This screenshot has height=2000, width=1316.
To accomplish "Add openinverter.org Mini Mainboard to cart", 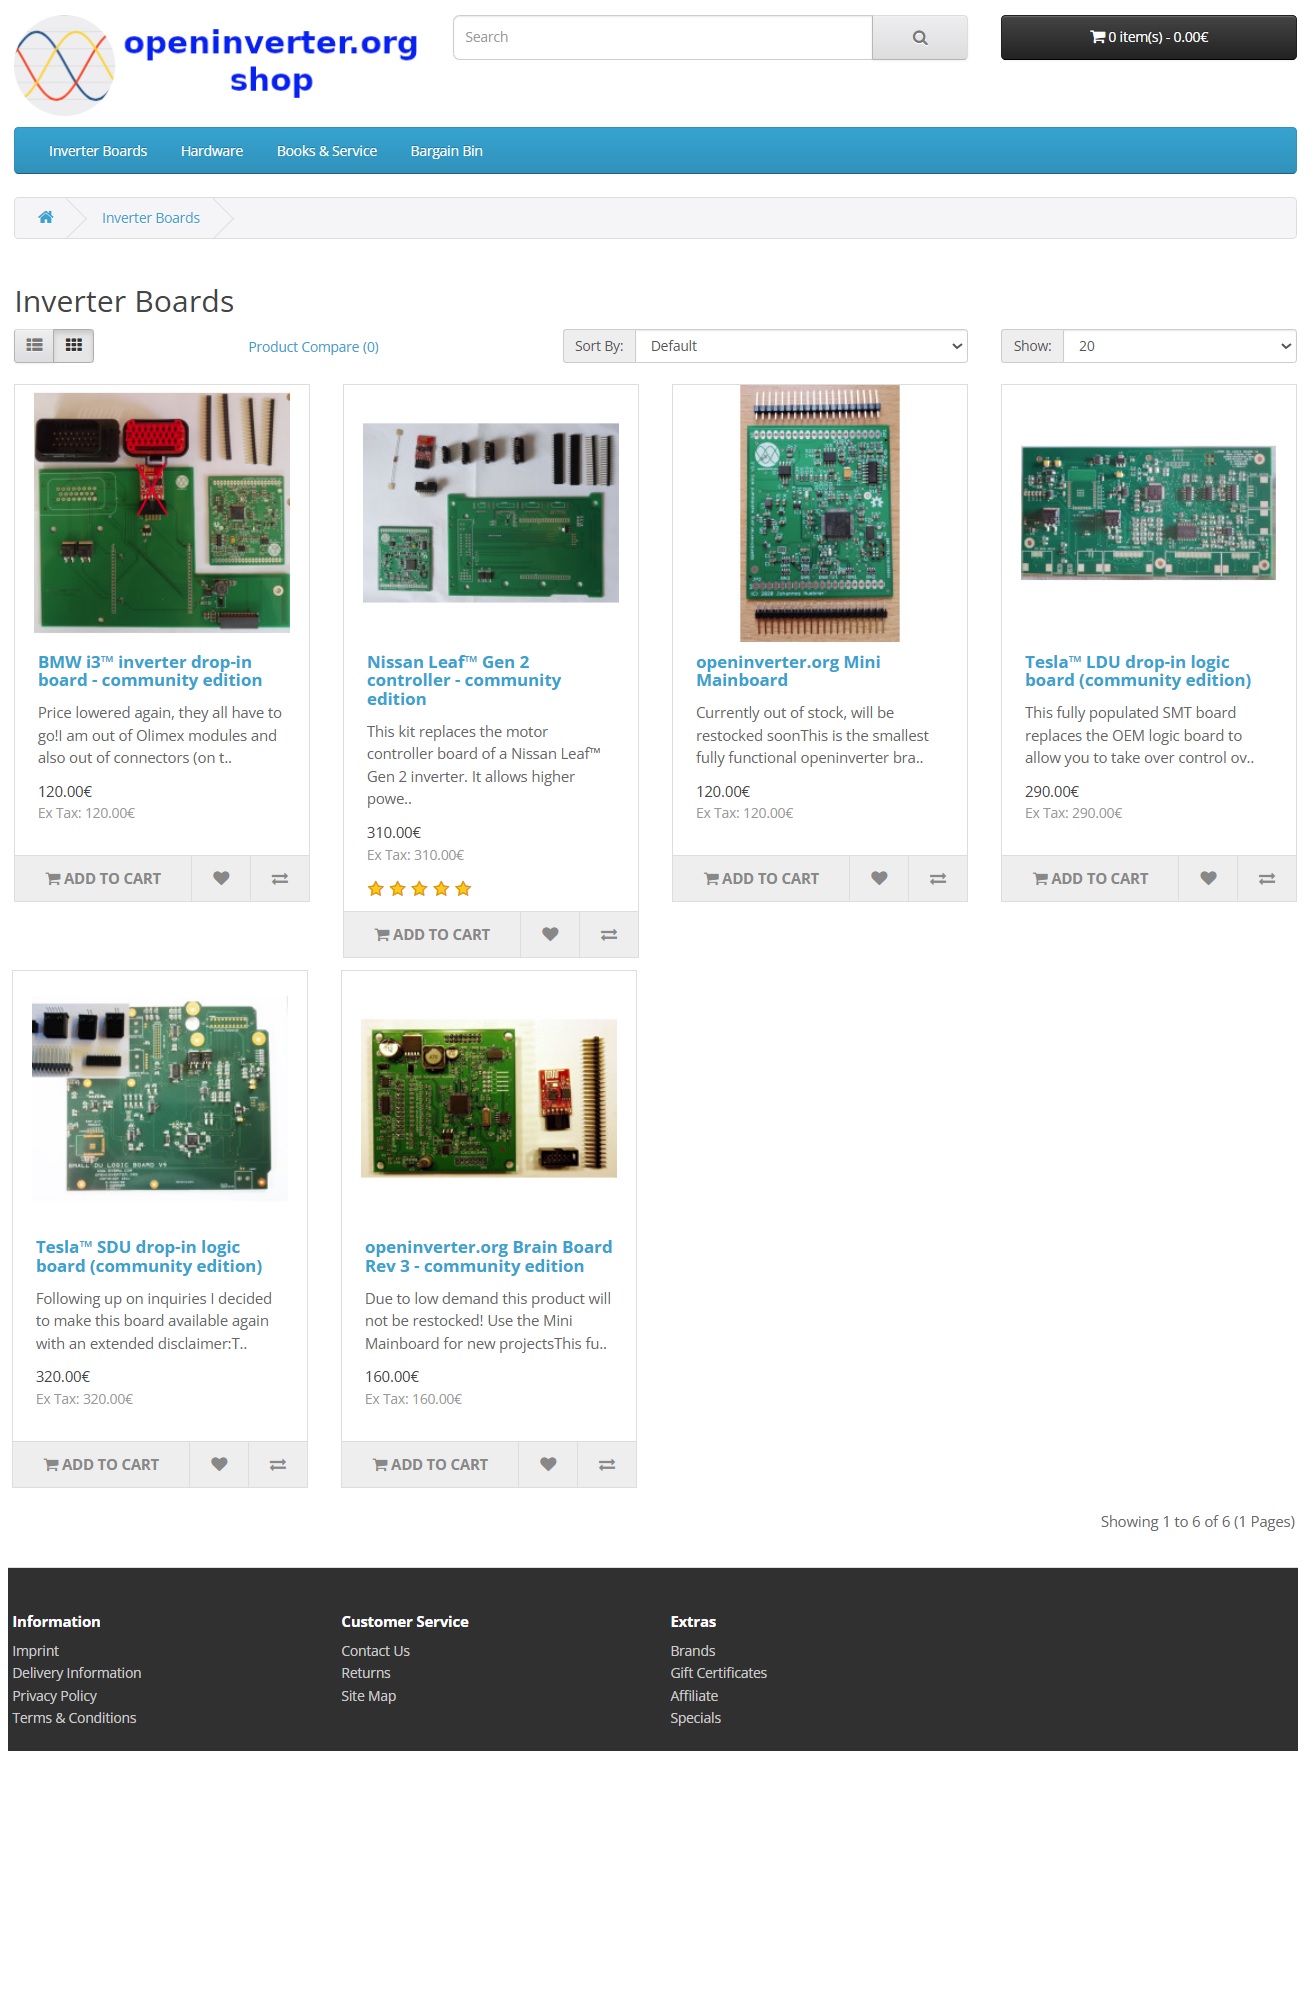I will click(761, 879).
